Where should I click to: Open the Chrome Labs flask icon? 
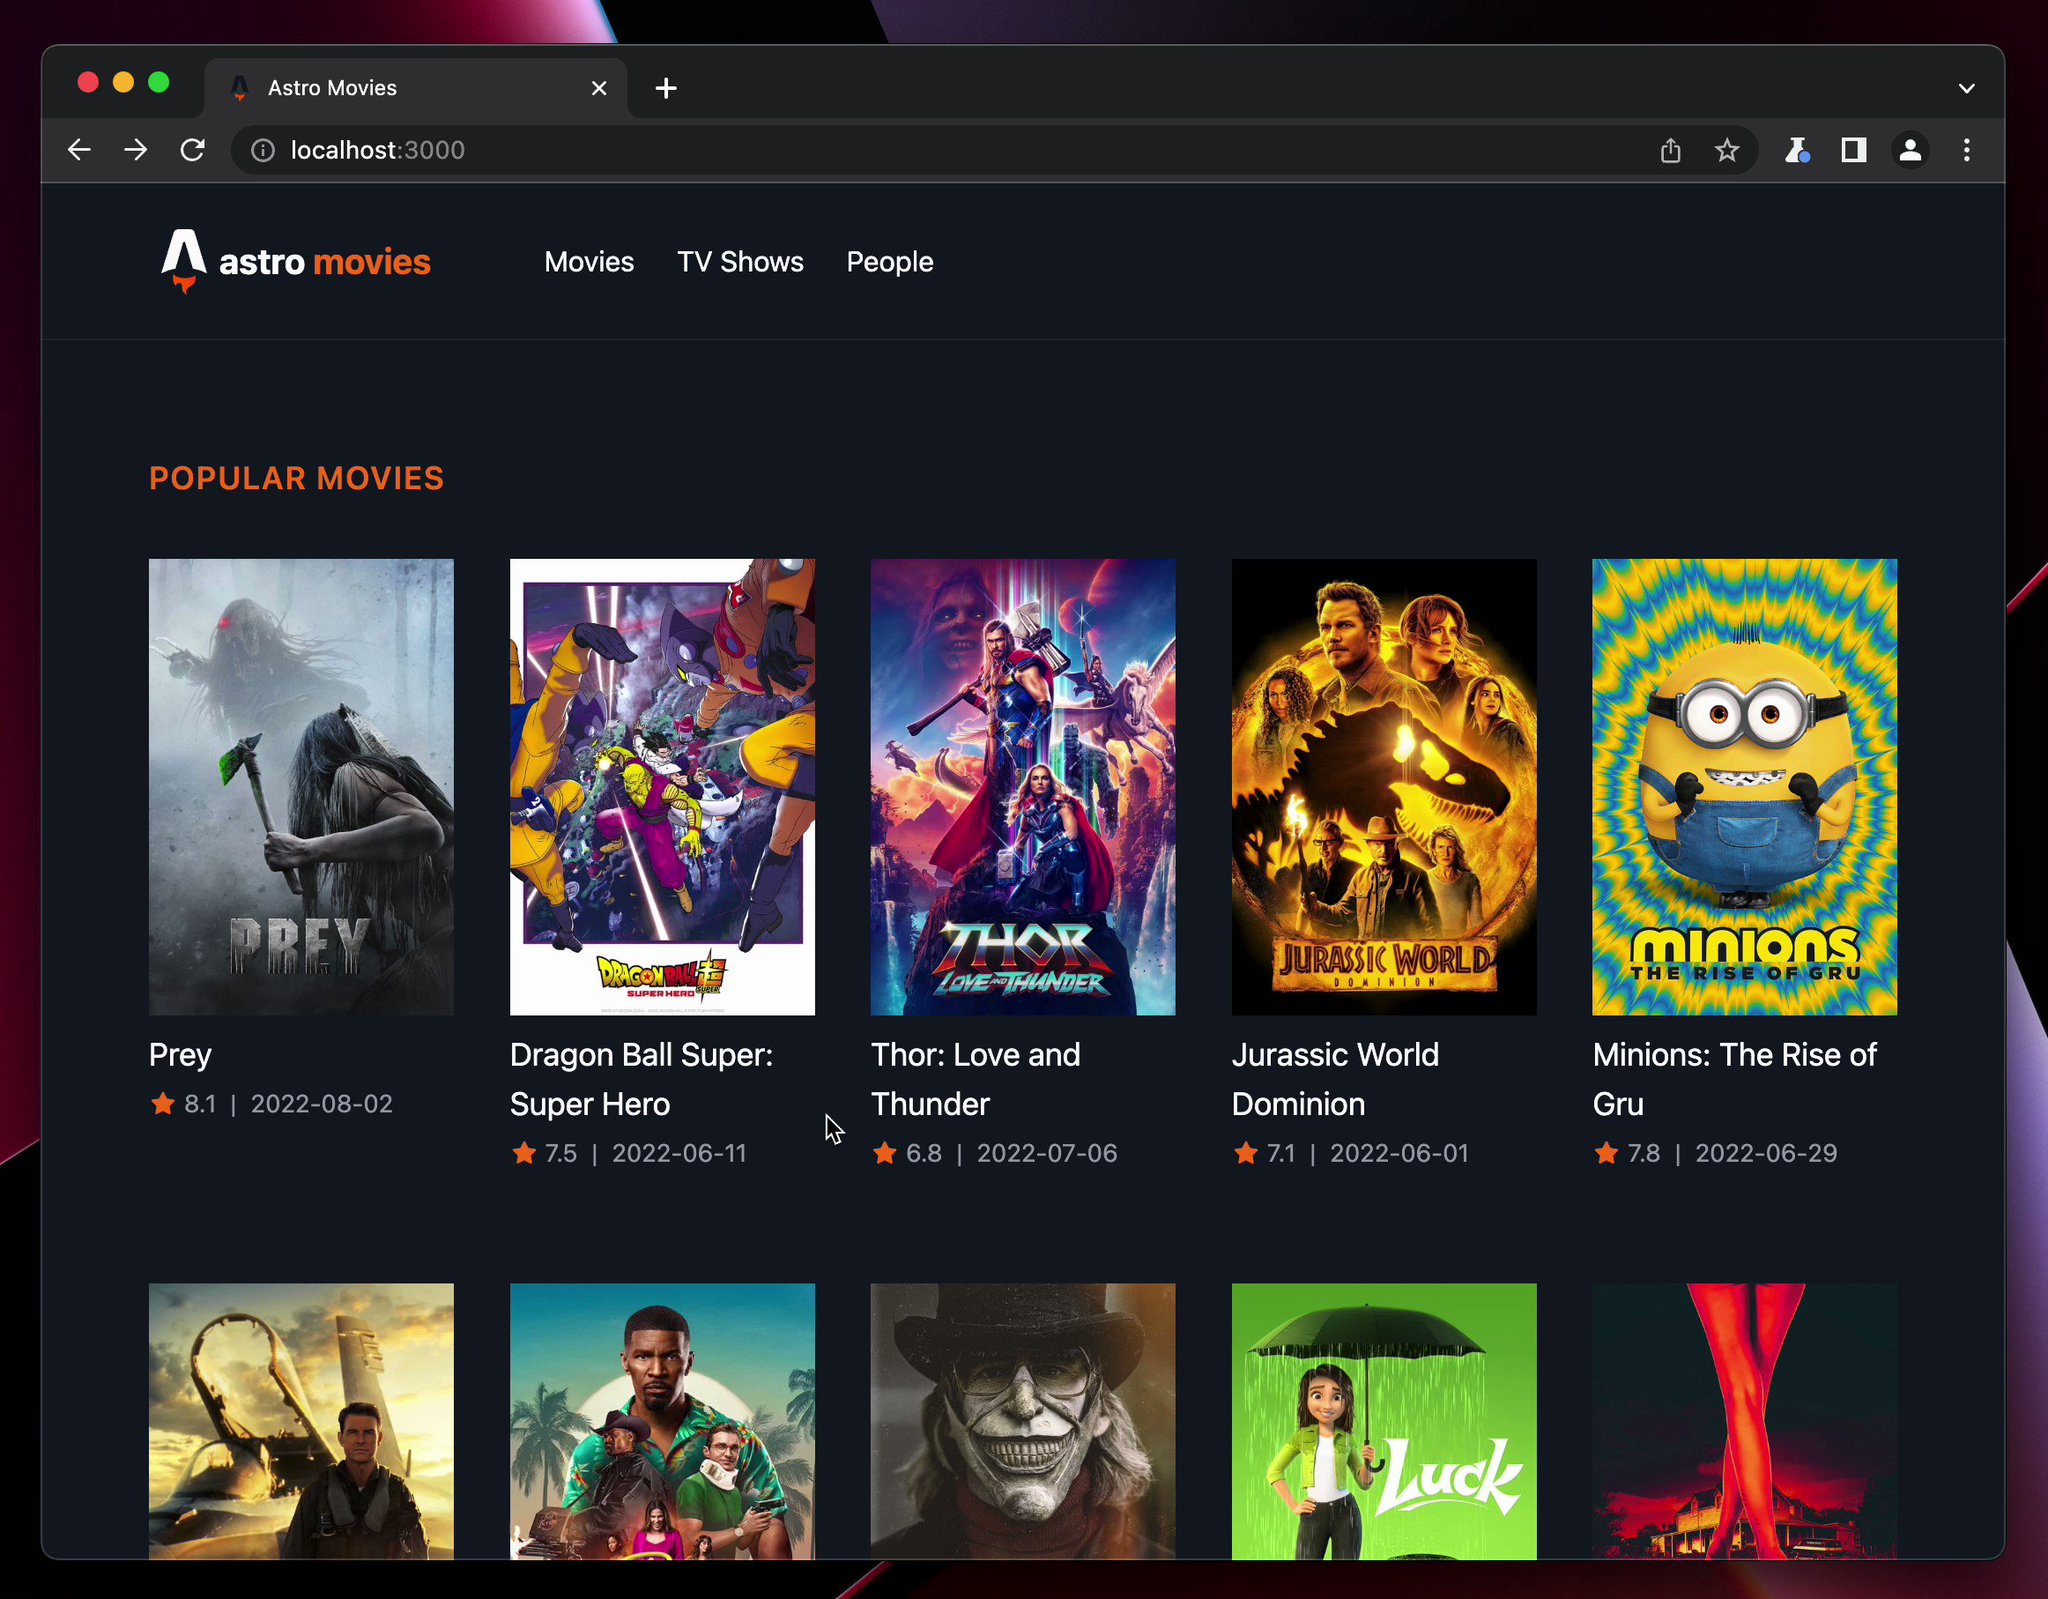pyautogui.click(x=1797, y=150)
